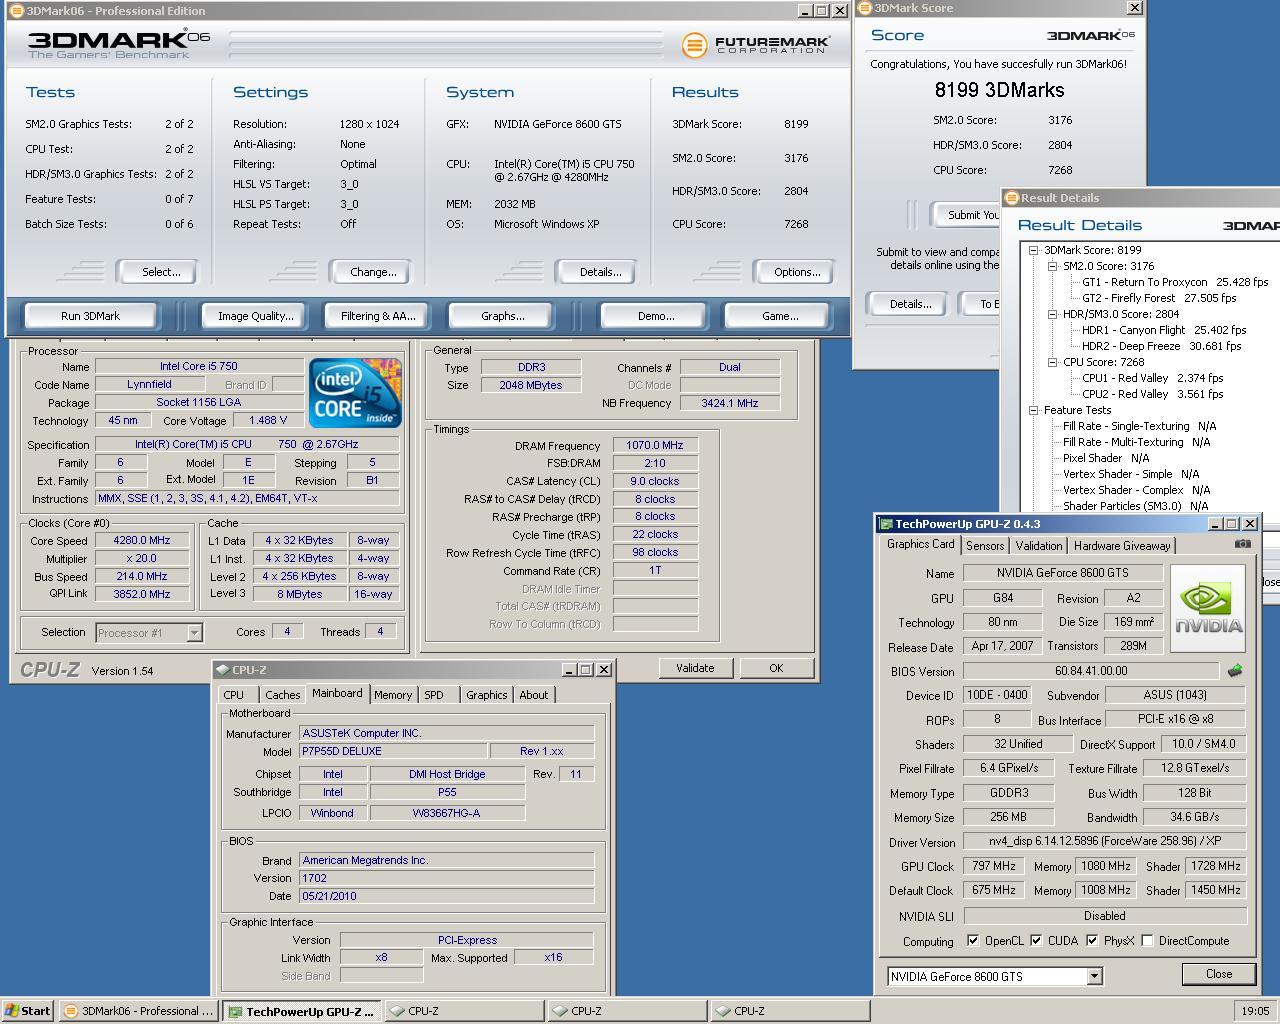Toggle the PhysX checkbox
Viewport: 1280px width, 1024px height.
click(1092, 940)
